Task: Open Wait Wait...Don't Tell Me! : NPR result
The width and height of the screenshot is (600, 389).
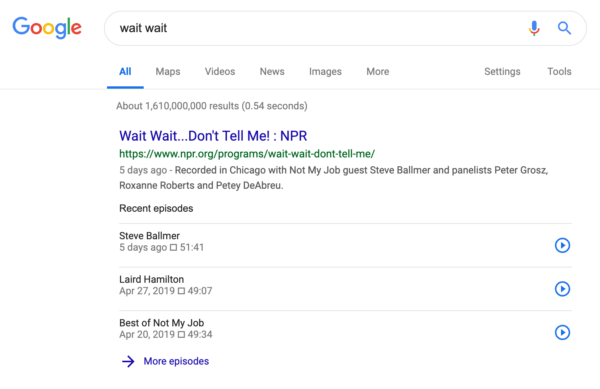Action: click(x=213, y=136)
